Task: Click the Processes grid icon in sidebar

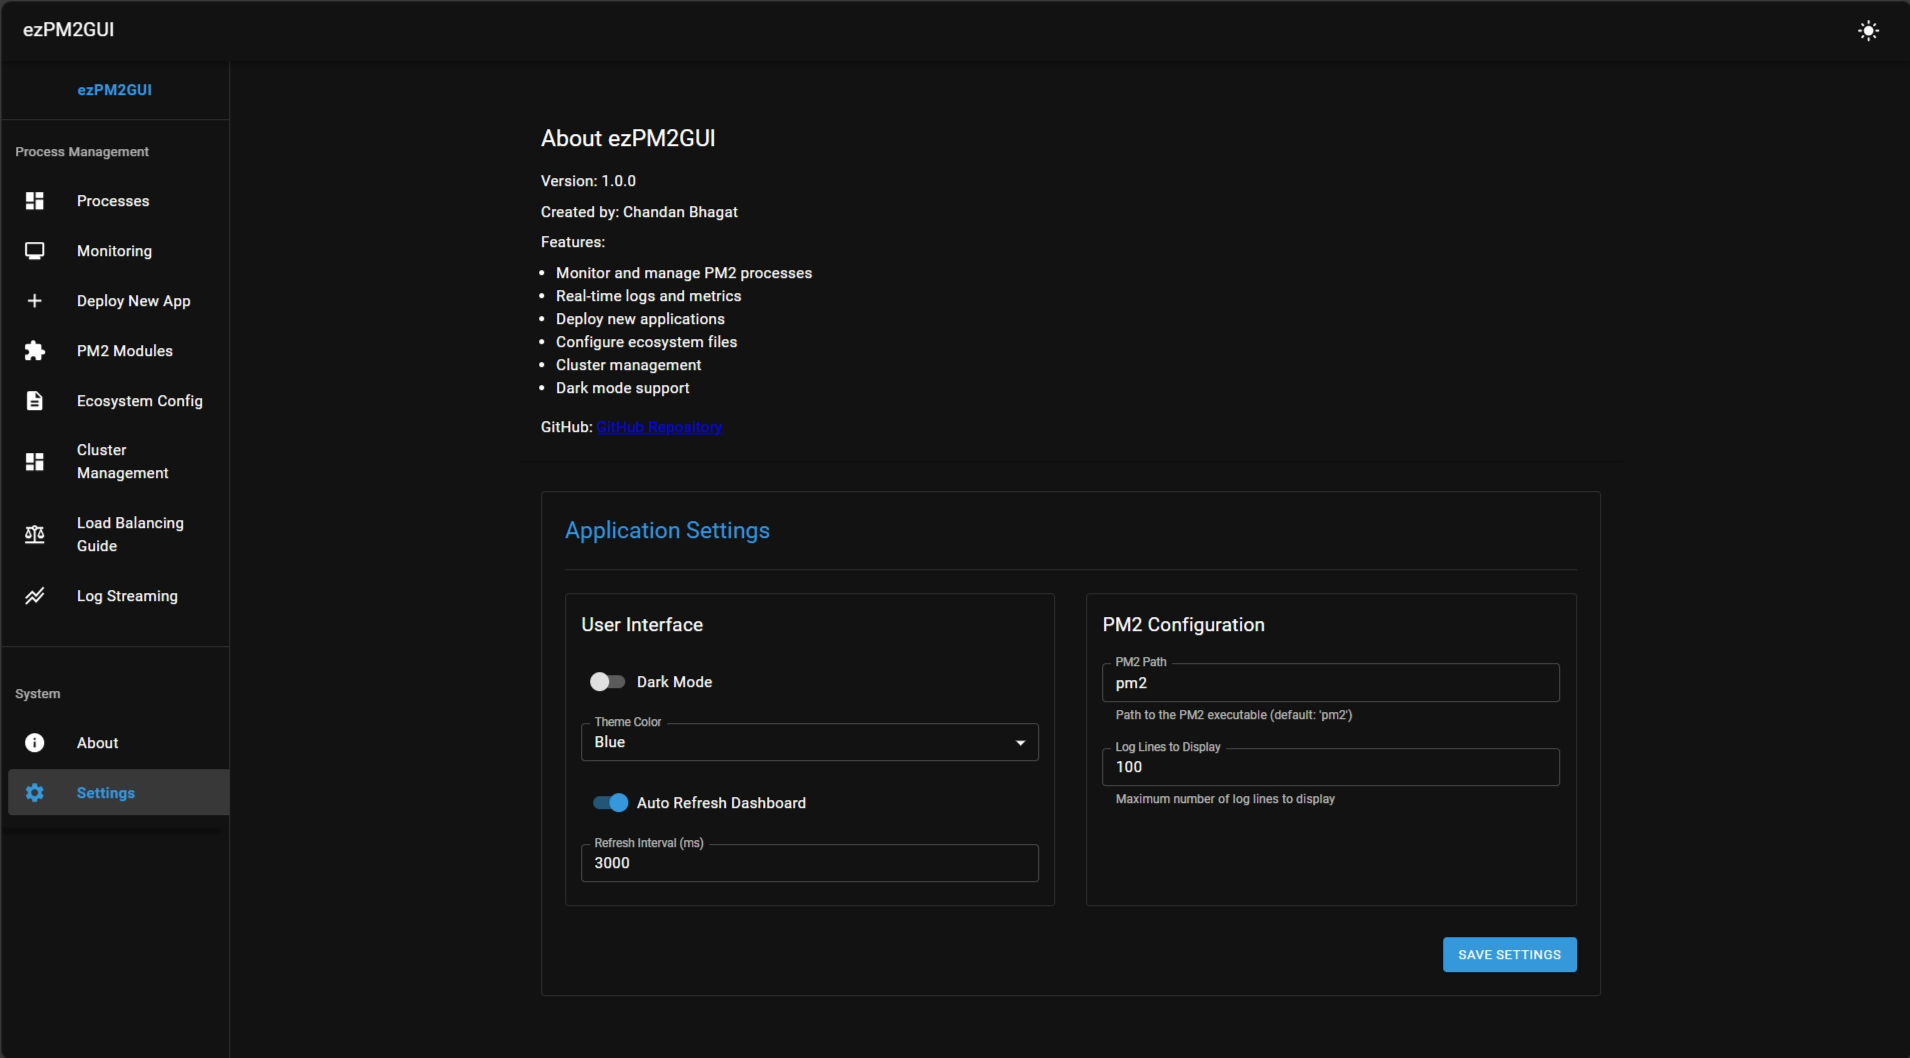Action: 35,201
